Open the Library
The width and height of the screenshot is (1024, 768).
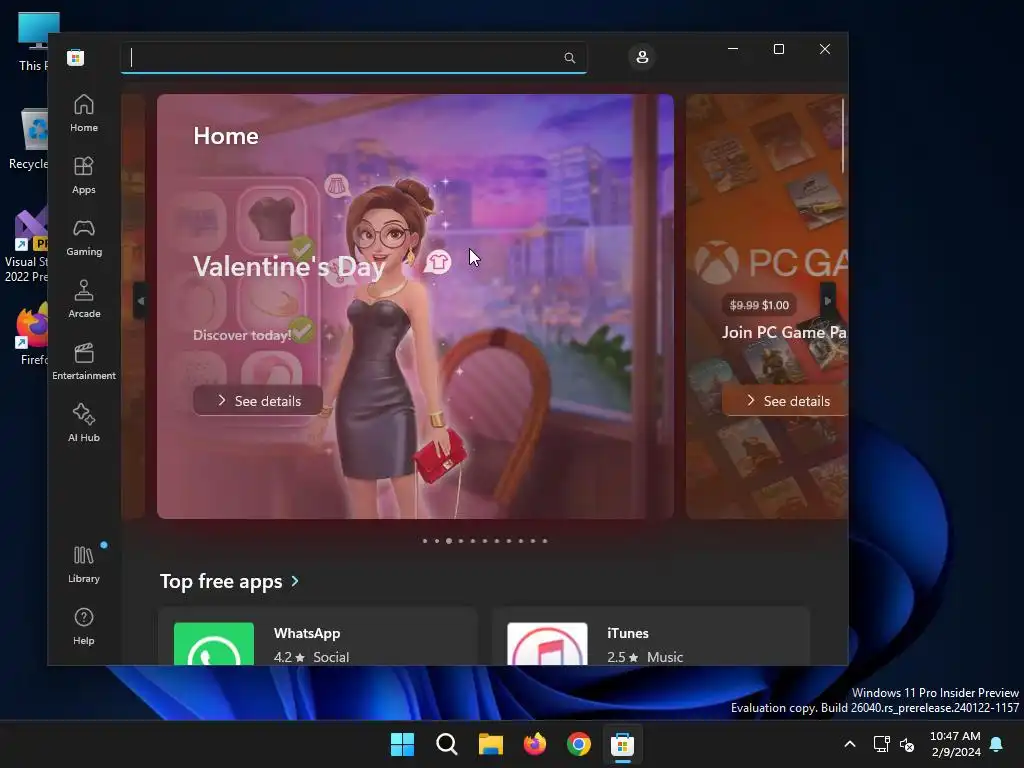(84, 564)
